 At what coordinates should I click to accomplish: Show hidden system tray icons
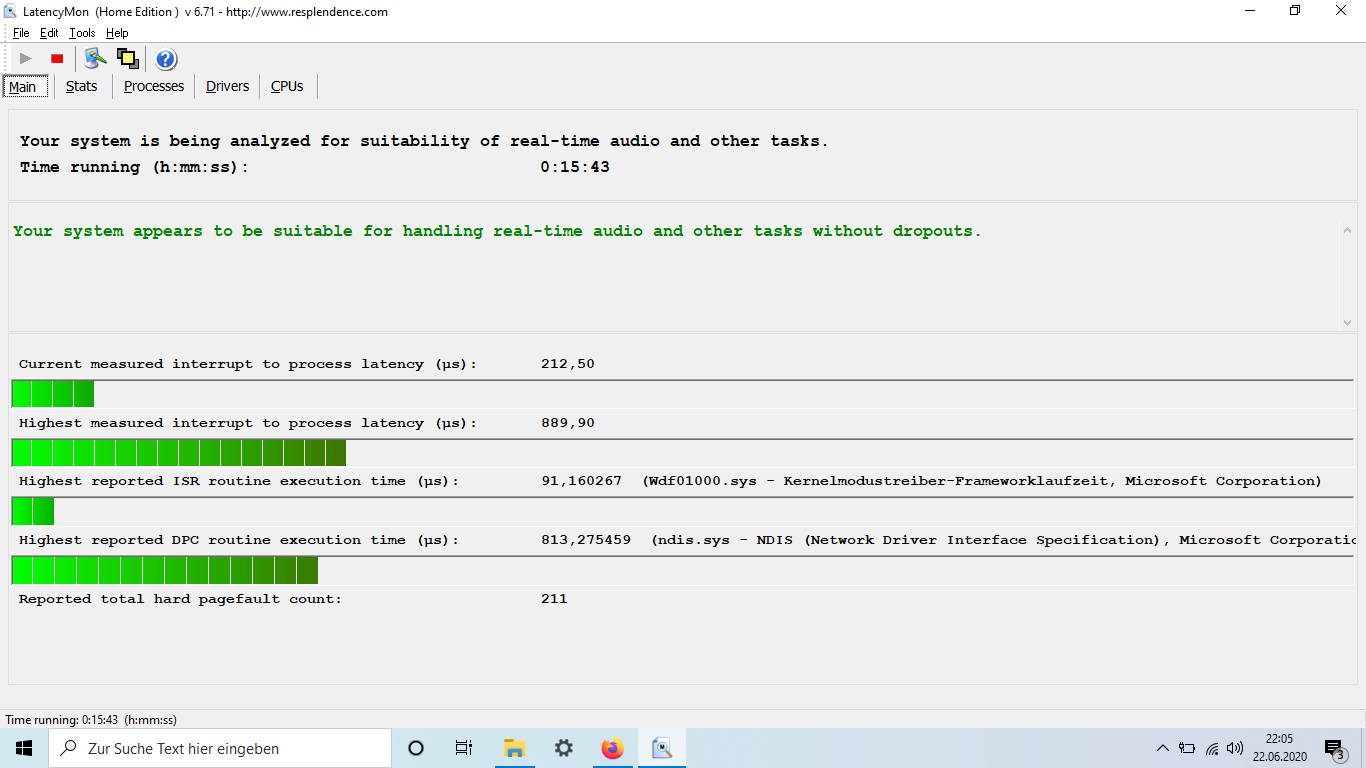1162,748
